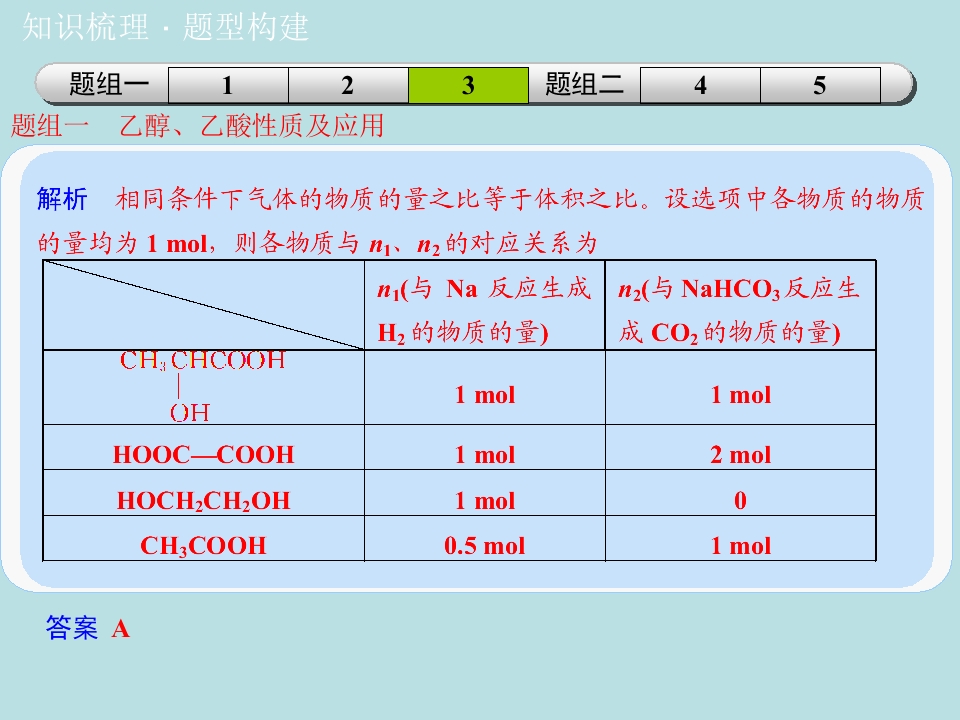Select the HOOC—COOH table cell
The width and height of the screenshot is (960, 720).
point(204,455)
